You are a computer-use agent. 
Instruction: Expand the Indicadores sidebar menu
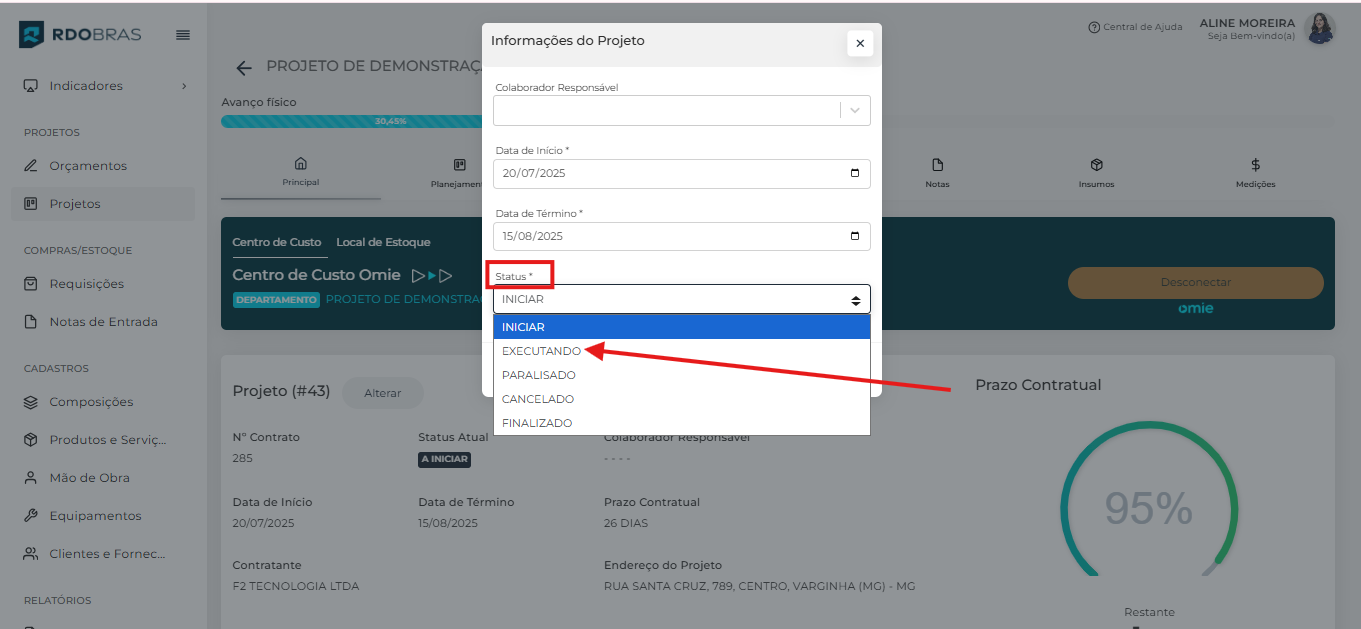[105, 86]
